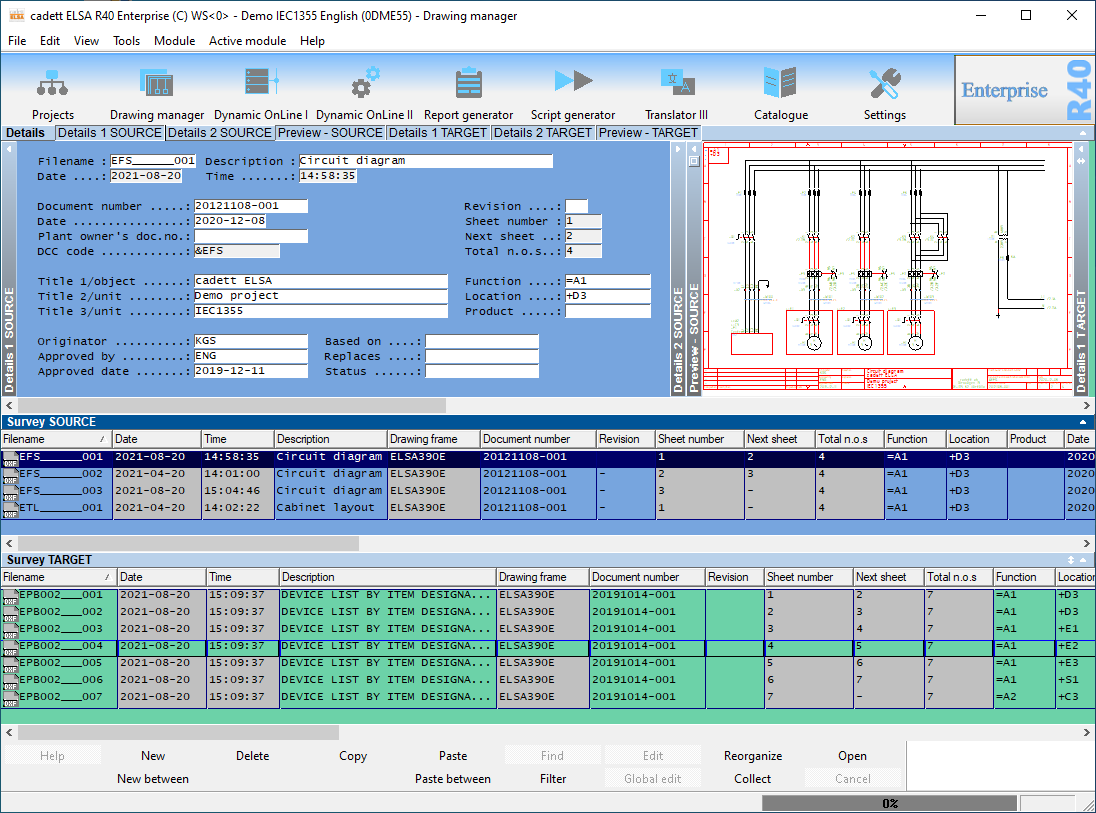Viewport: 1096px width, 813px height.
Task: Open the Help menu
Action: tap(312, 41)
